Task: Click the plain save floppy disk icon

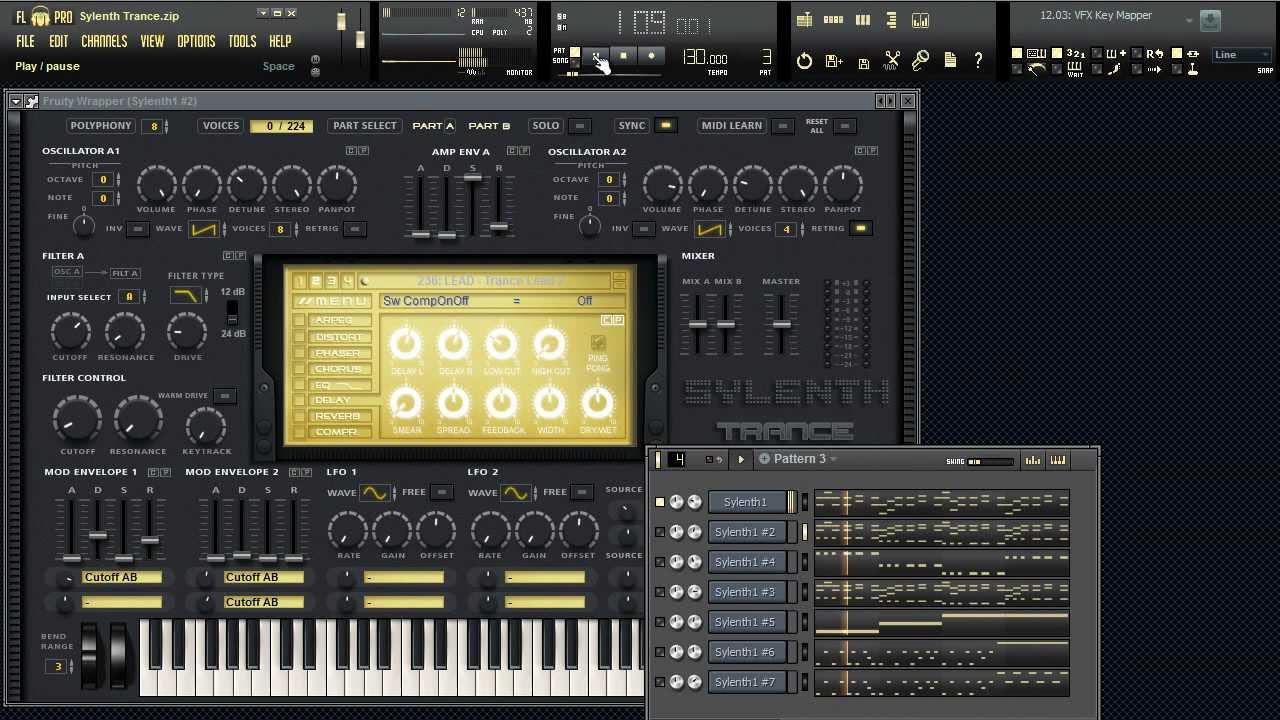Action: pos(864,63)
